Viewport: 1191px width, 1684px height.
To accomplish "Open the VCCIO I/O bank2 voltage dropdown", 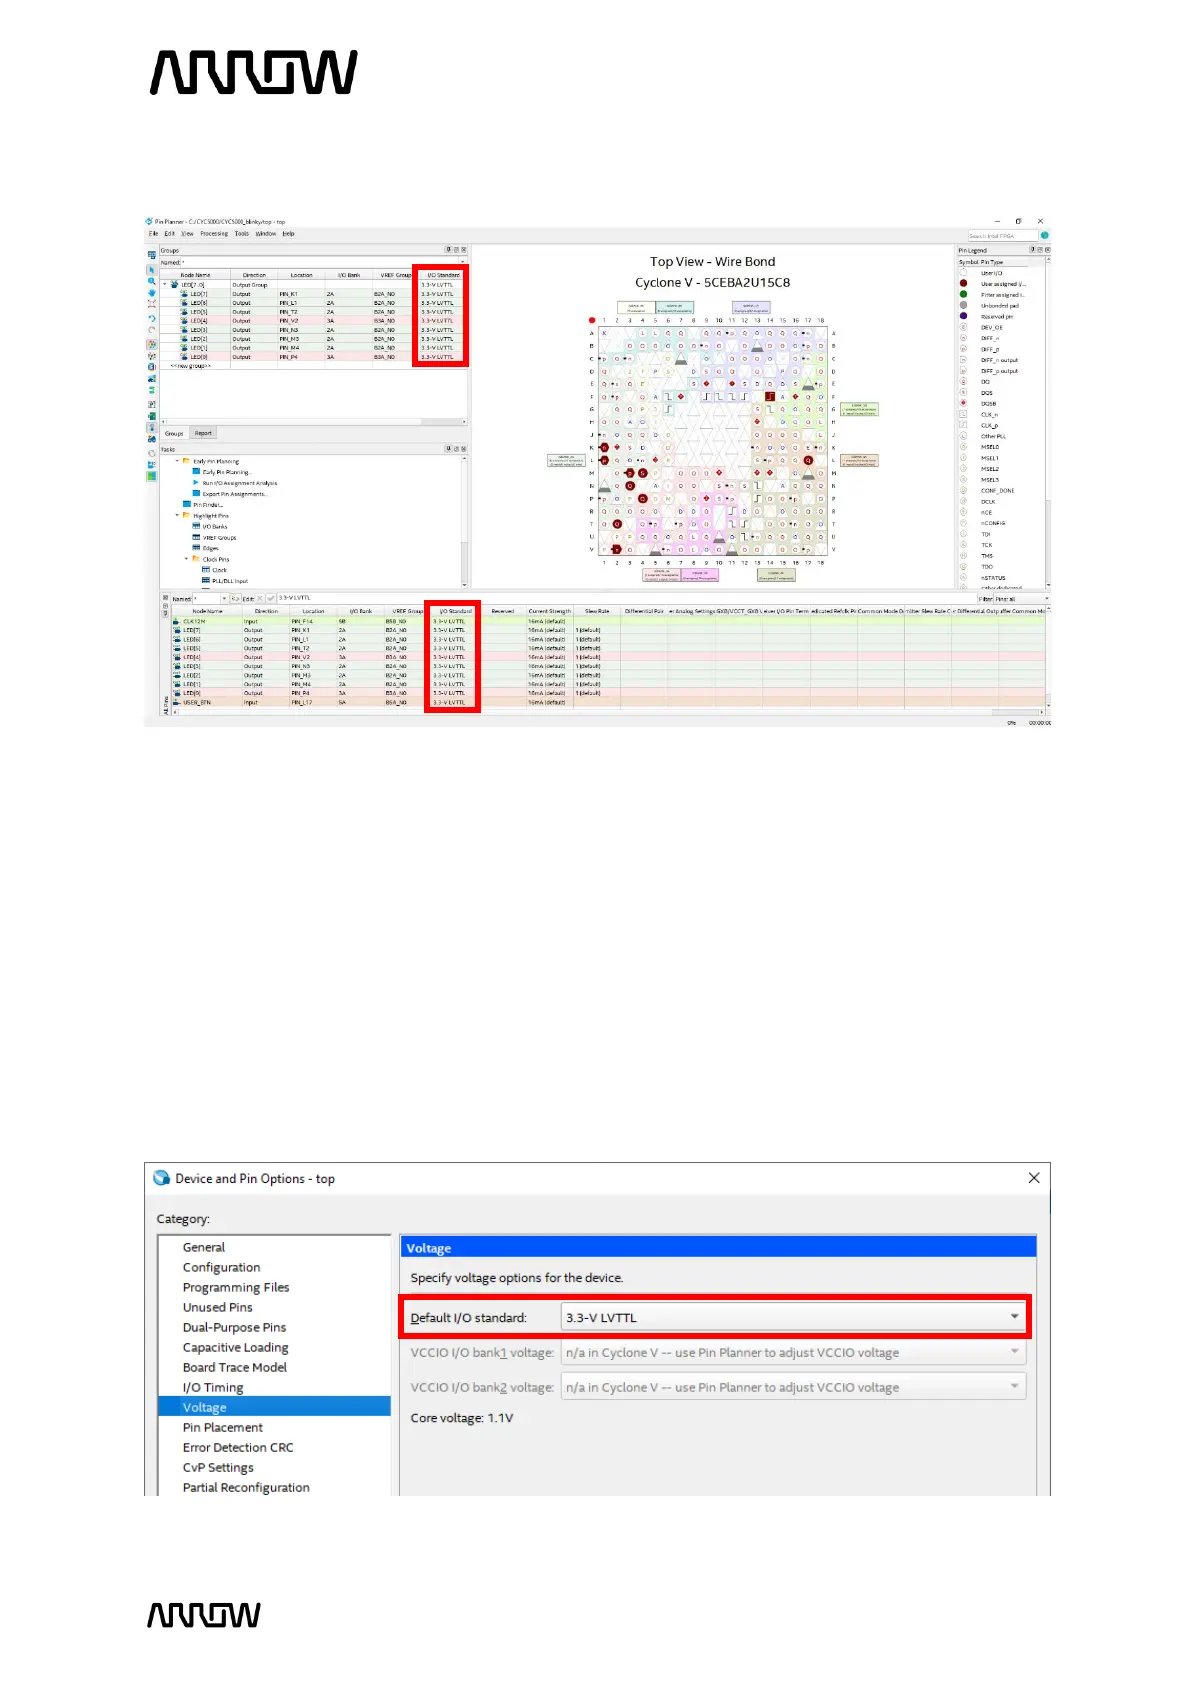I will 794,1387.
